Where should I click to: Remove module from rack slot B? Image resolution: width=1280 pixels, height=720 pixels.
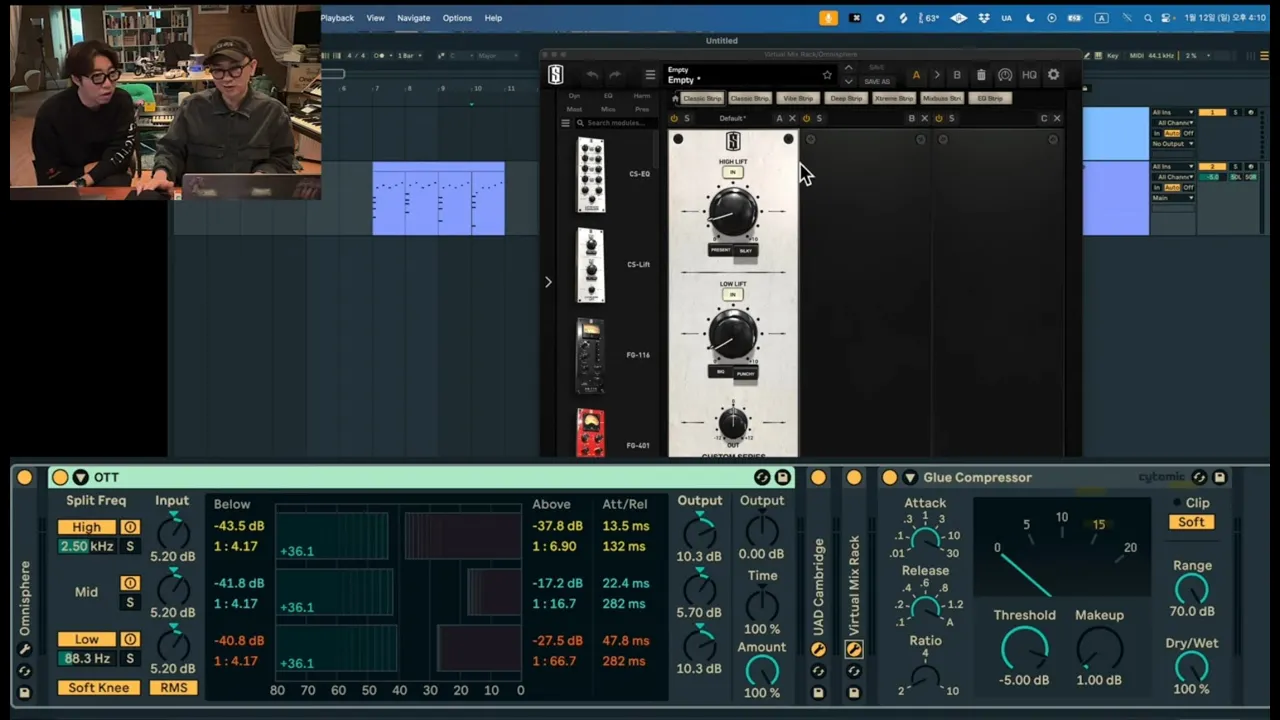pyautogui.click(x=924, y=119)
